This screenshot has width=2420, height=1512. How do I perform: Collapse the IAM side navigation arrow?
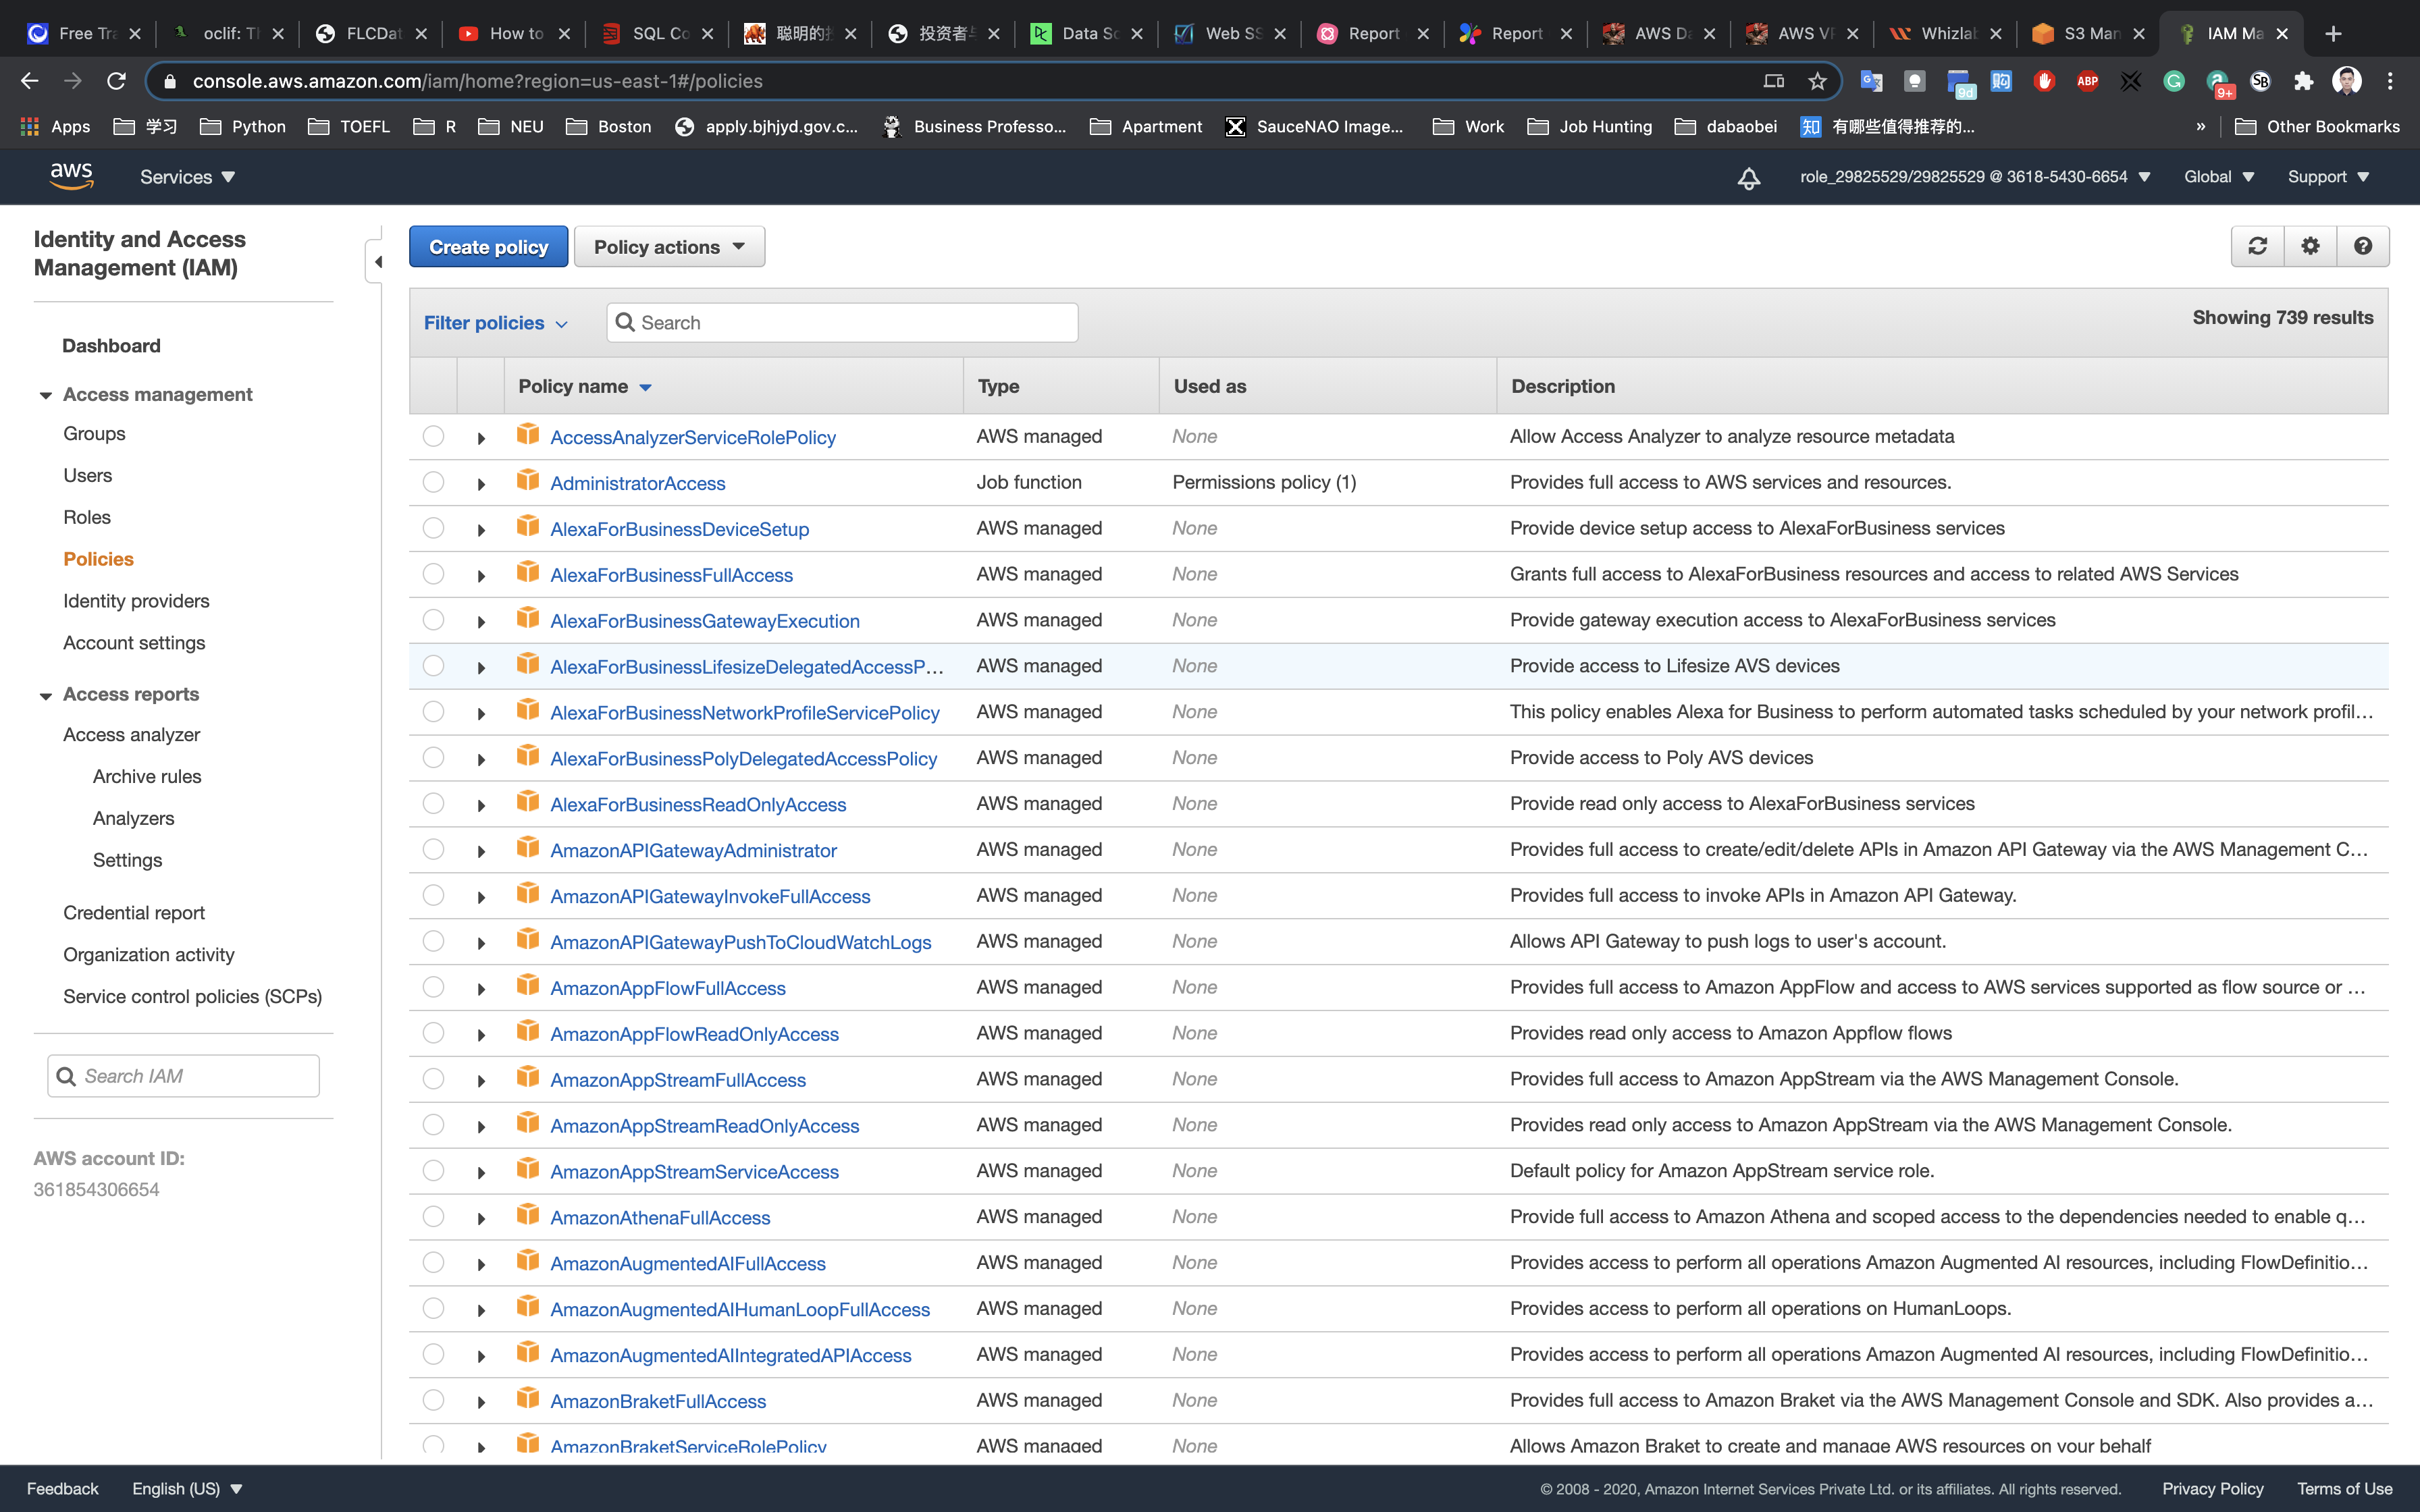377,262
